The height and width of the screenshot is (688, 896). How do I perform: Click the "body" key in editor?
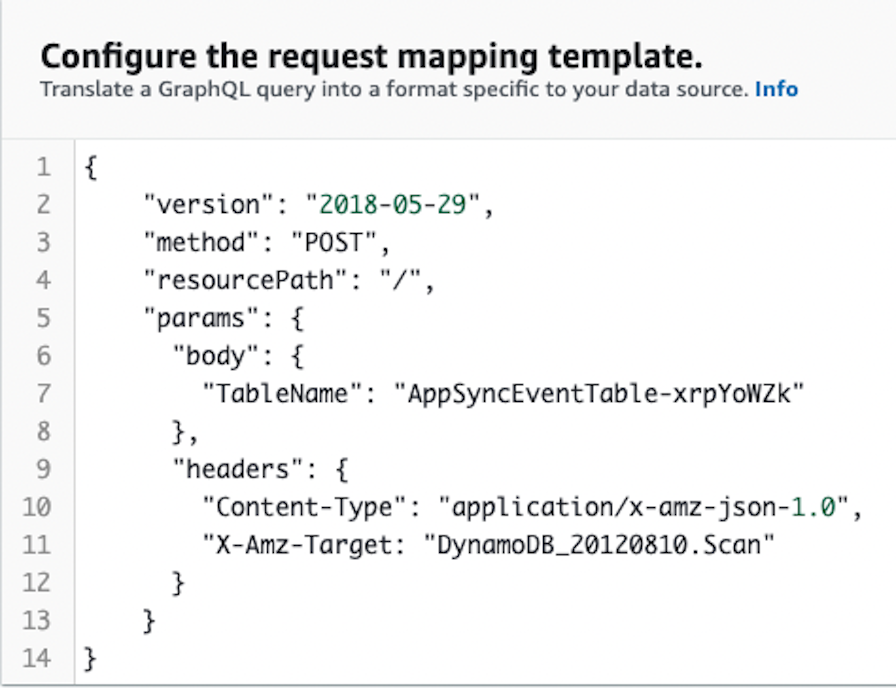214,355
